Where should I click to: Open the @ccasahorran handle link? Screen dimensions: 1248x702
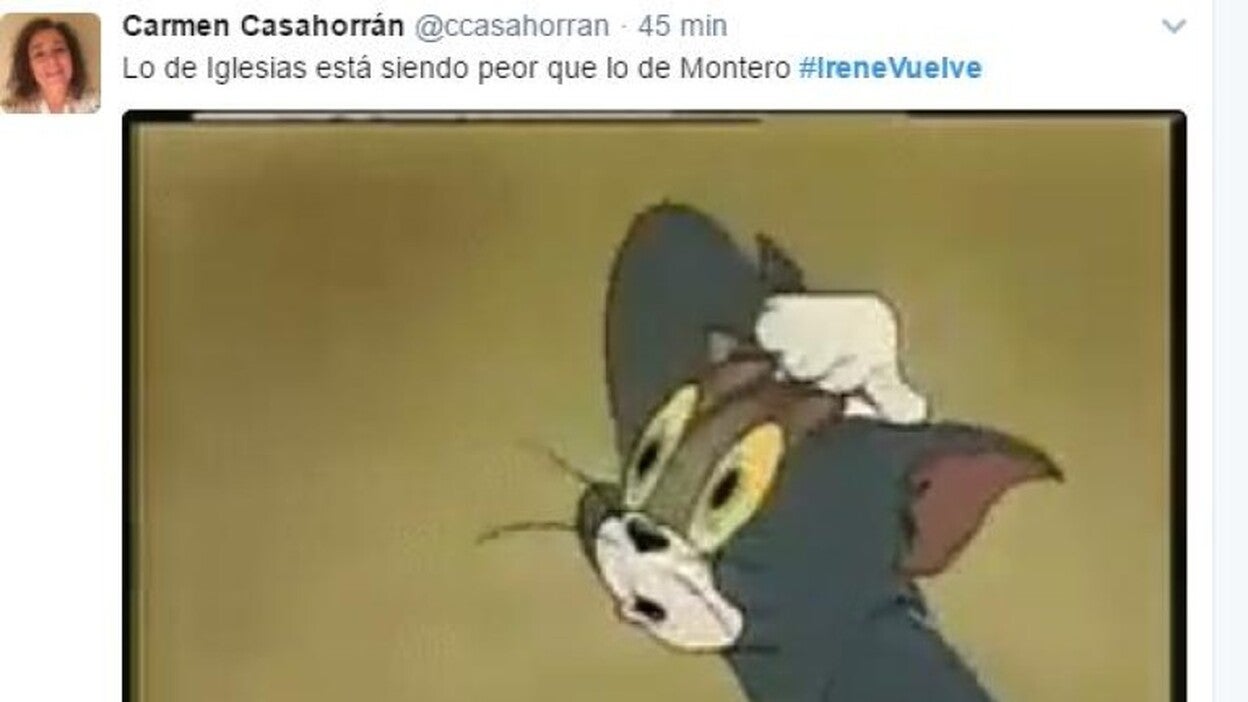(511, 26)
